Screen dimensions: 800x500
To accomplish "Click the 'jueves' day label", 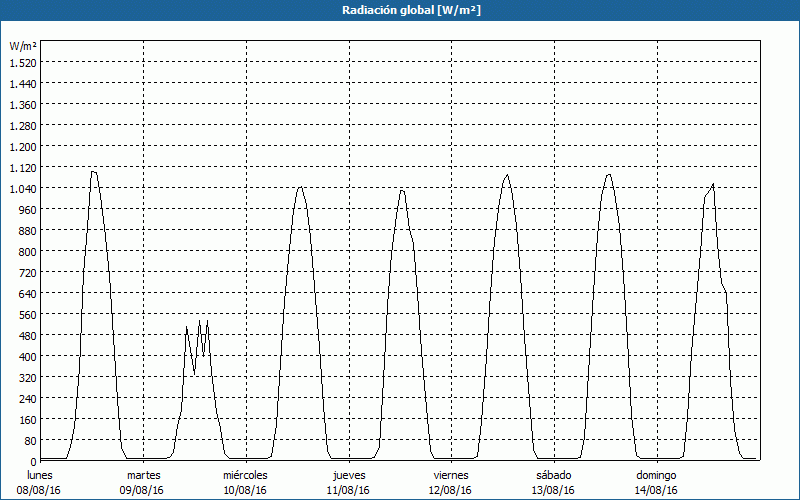I will [x=348, y=475].
